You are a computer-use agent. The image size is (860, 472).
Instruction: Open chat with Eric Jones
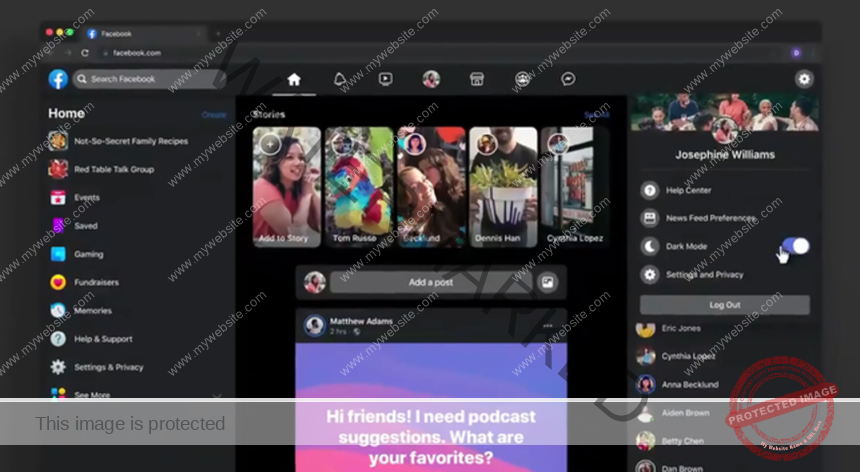pos(681,328)
